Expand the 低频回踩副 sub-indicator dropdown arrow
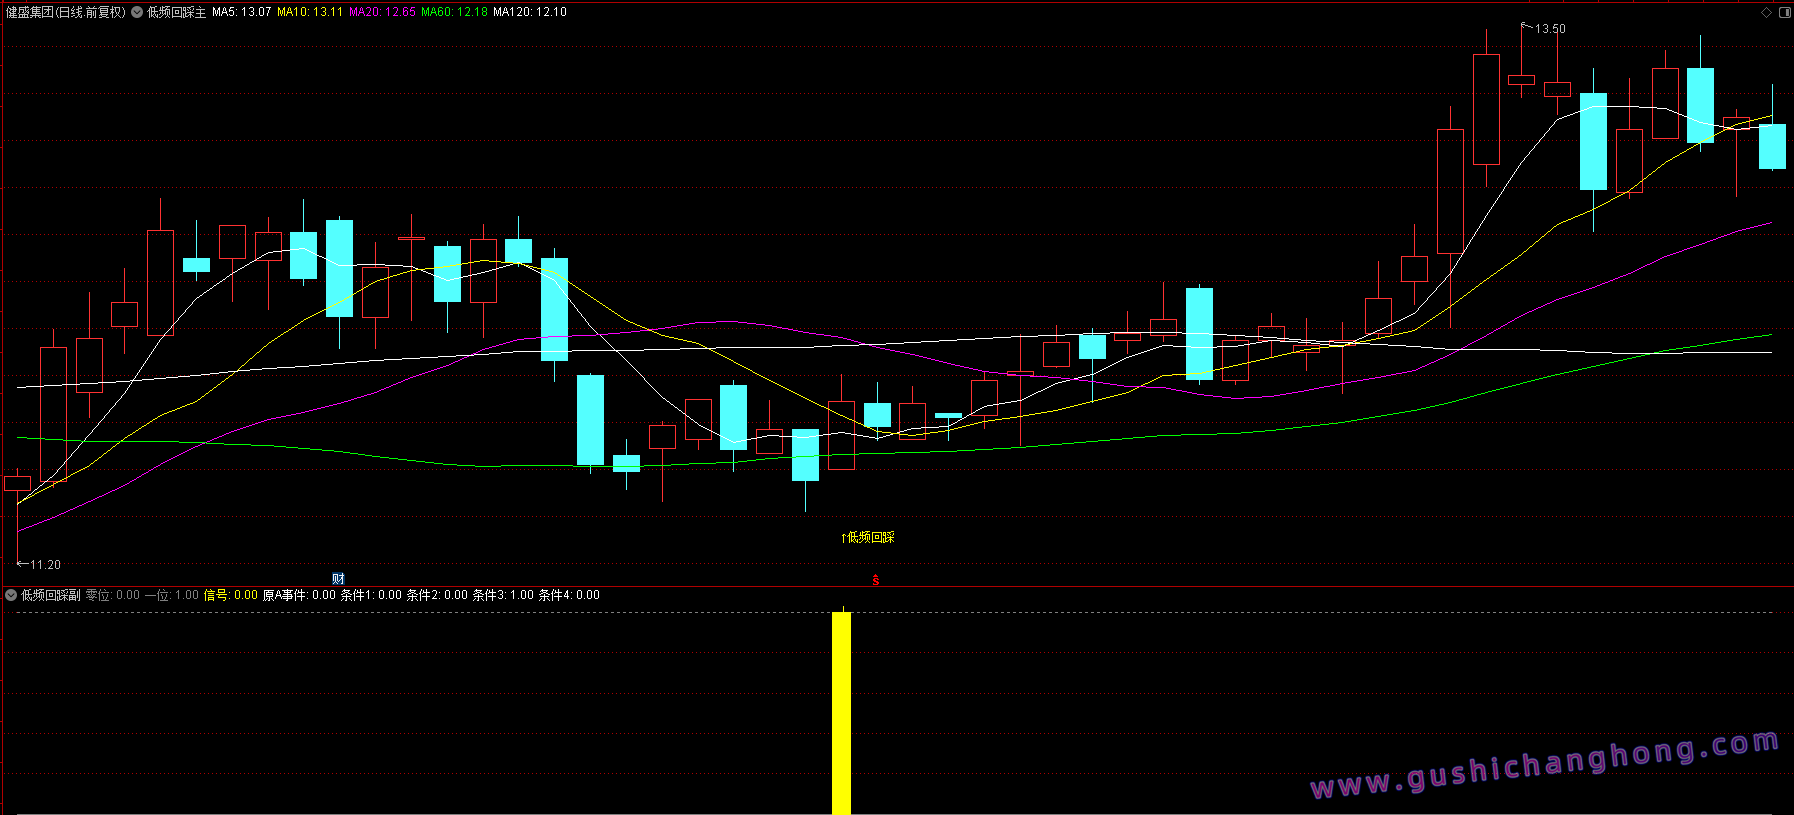This screenshot has height=815, width=1794. [11, 595]
